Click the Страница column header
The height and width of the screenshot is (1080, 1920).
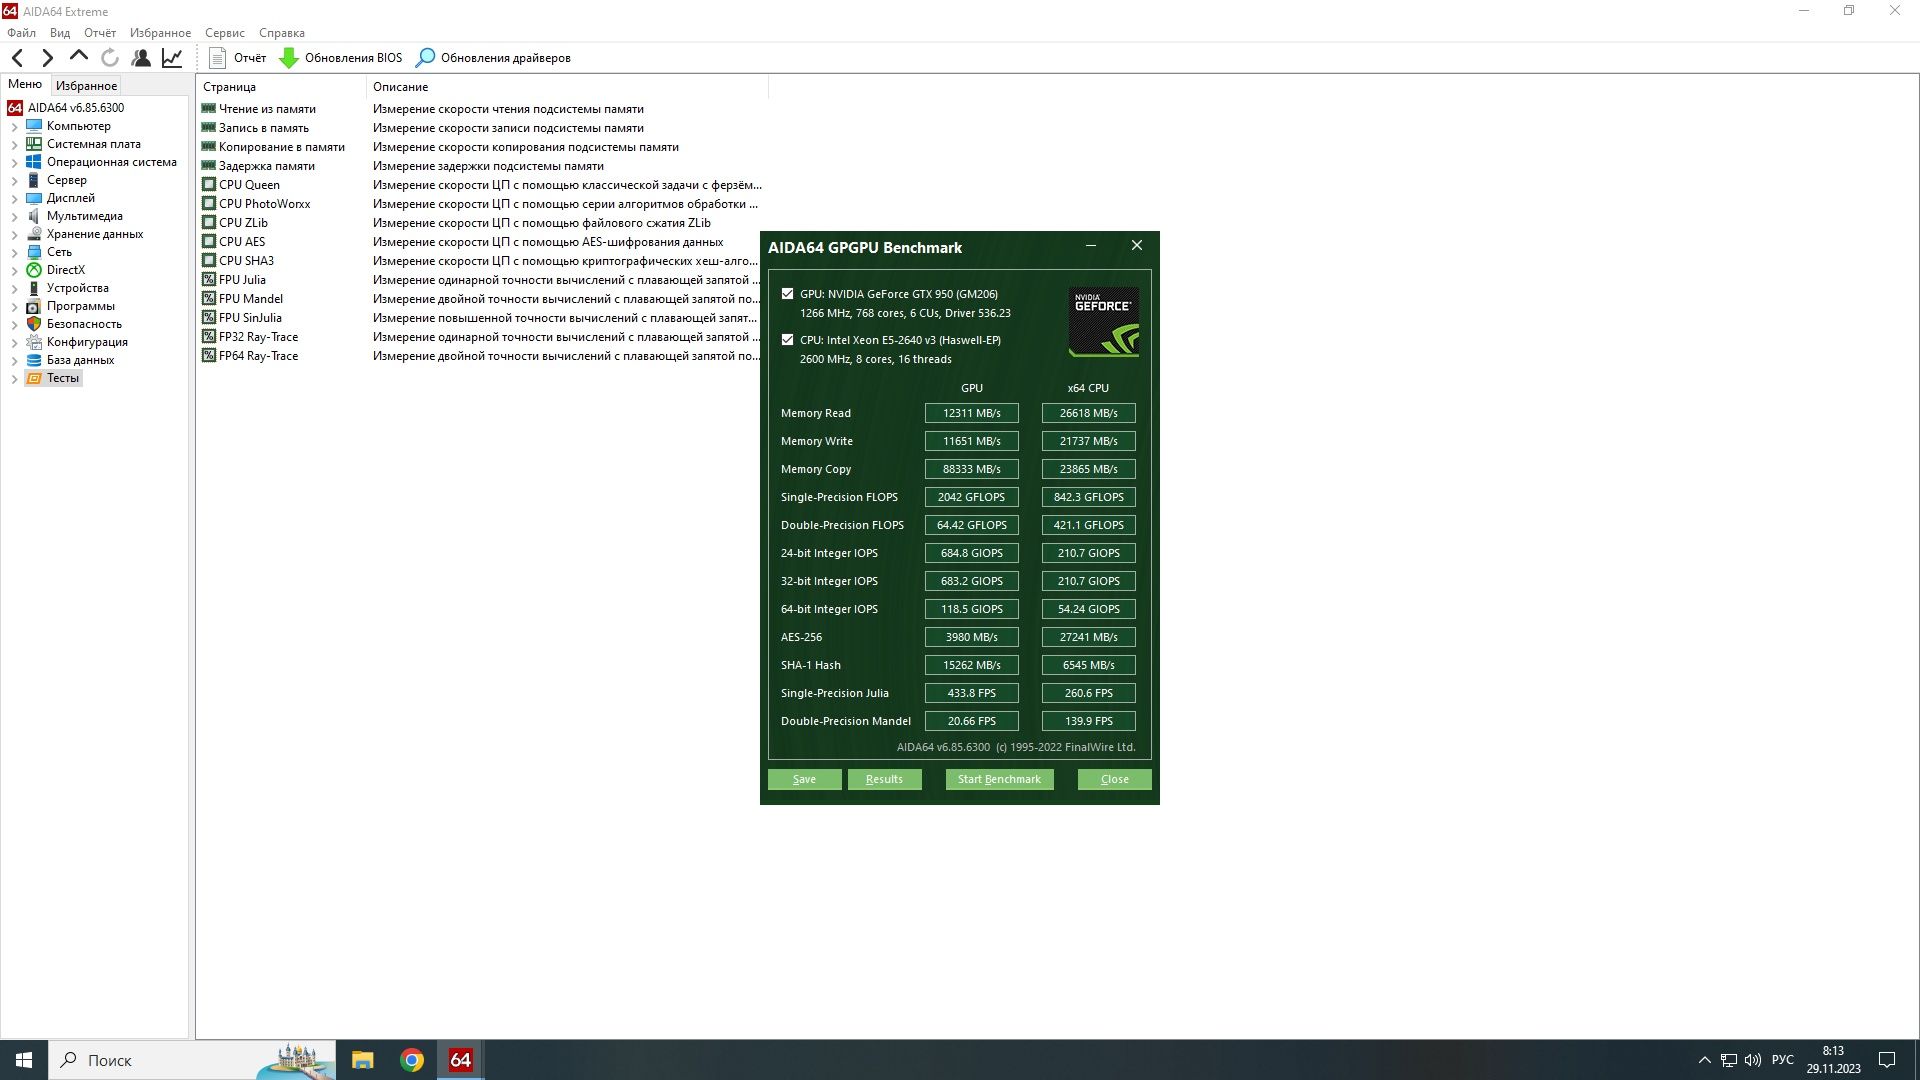281,87
